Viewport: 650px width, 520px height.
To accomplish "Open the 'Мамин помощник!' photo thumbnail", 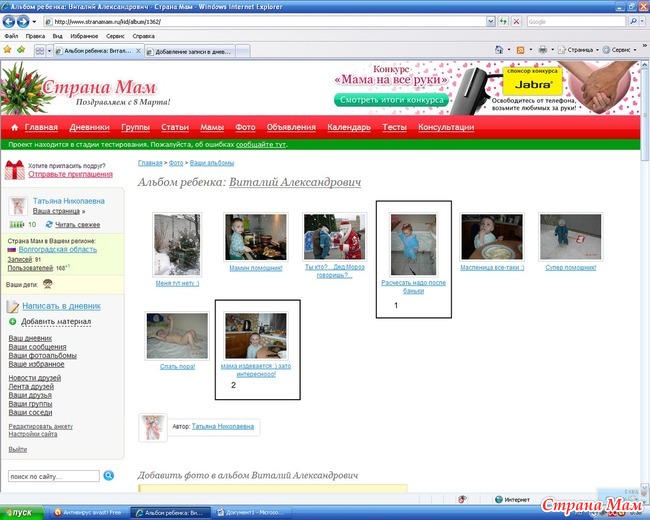I will [249, 239].
